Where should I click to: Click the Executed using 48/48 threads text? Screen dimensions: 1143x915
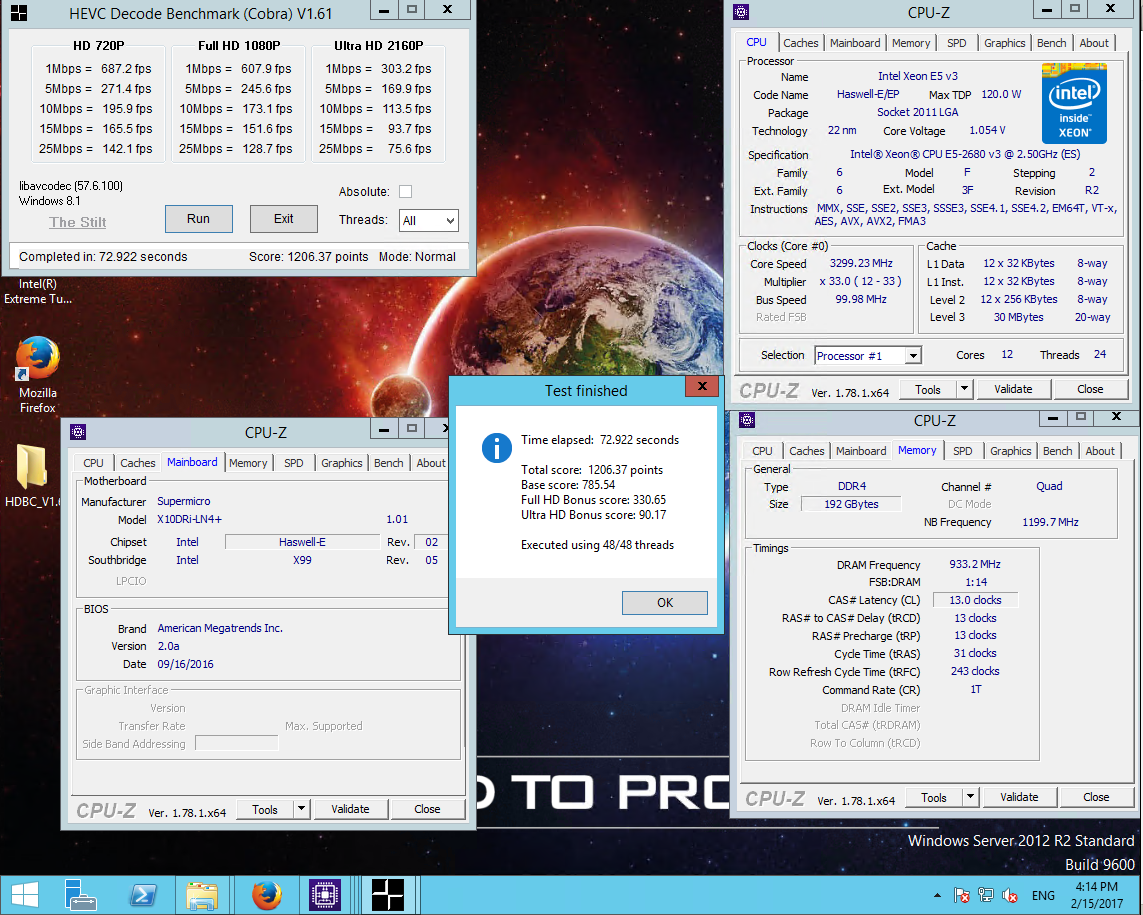pos(597,545)
